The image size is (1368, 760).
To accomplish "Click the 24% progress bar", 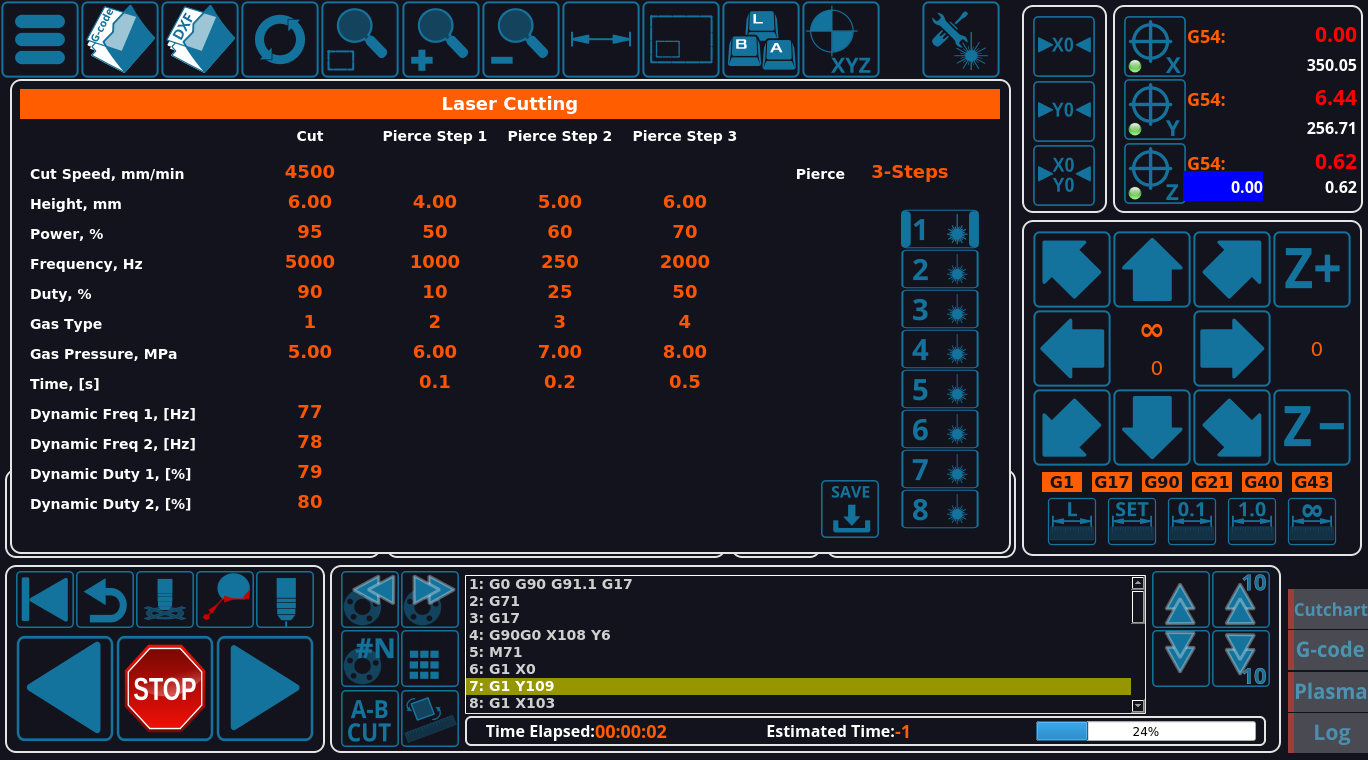I will click(1145, 731).
